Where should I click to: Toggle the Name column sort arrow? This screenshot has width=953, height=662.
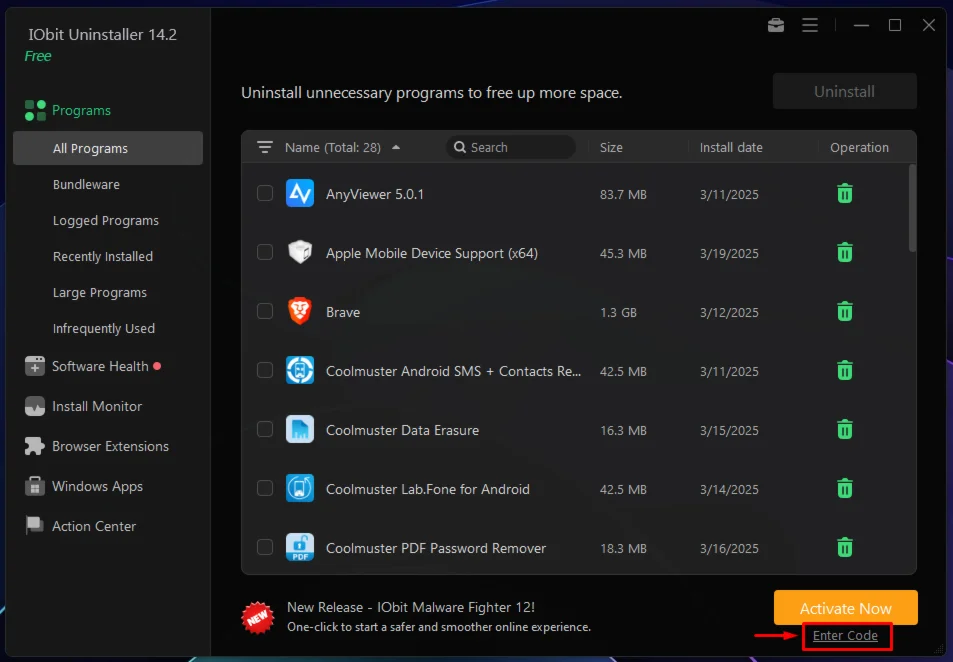coord(396,147)
